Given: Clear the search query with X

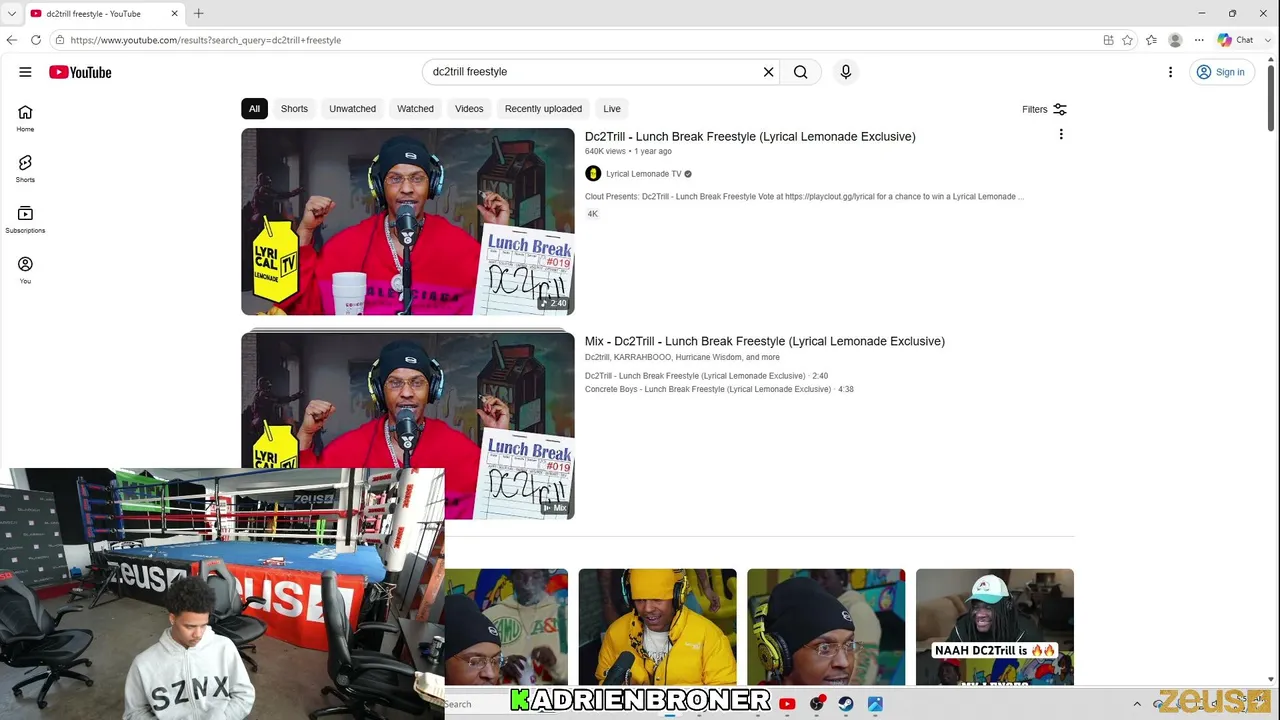Looking at the screenshot, I should point(768,72).
